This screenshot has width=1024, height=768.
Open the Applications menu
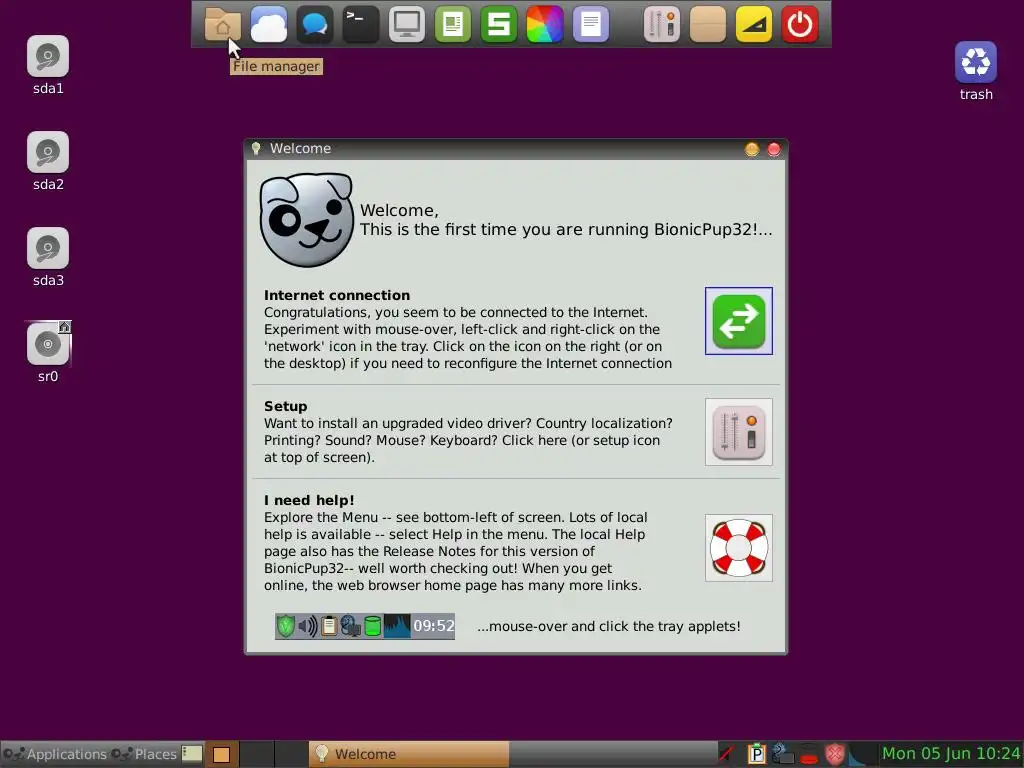click(55, 754)
